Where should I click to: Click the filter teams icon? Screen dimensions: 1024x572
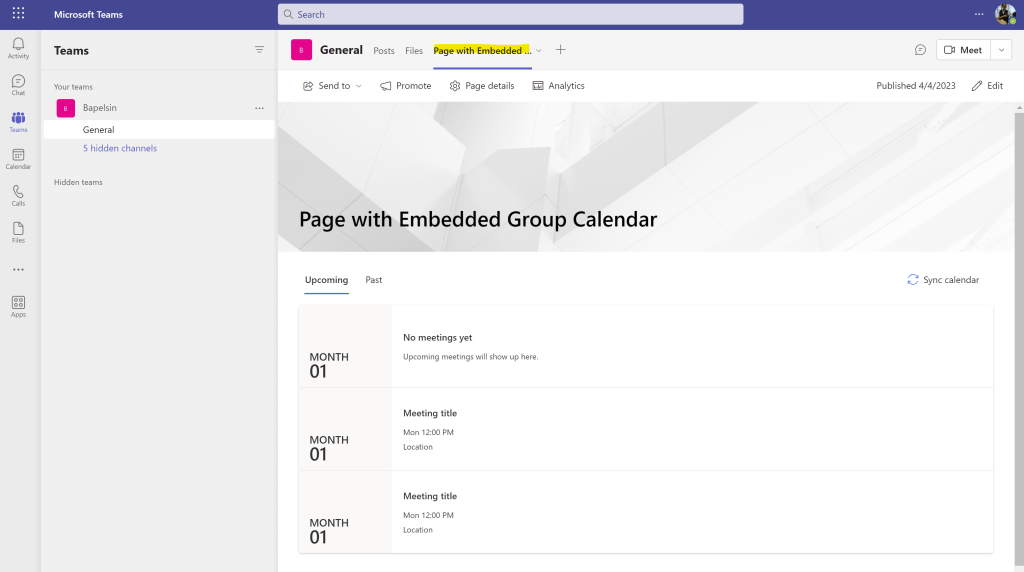click(x=259, y=50)
